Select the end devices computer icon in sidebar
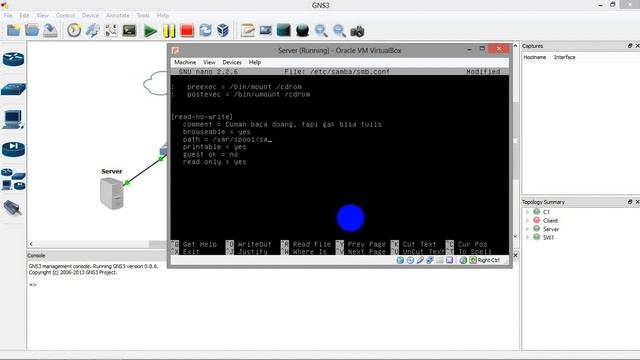Image resolution: width=640 pixels, height=360 pixels. click(x=13, y=120)
